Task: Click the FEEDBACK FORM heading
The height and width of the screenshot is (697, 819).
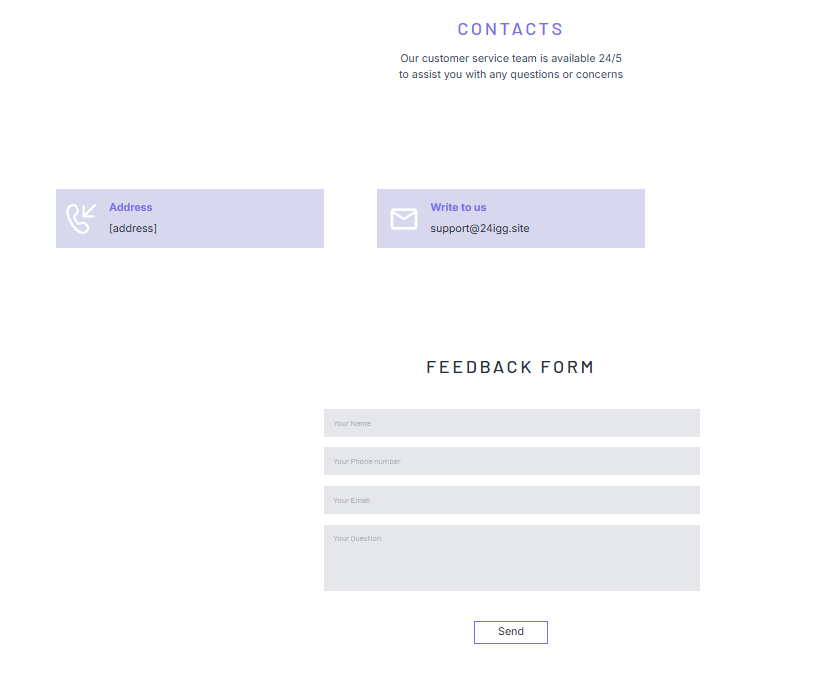Action: click(510, 367)
